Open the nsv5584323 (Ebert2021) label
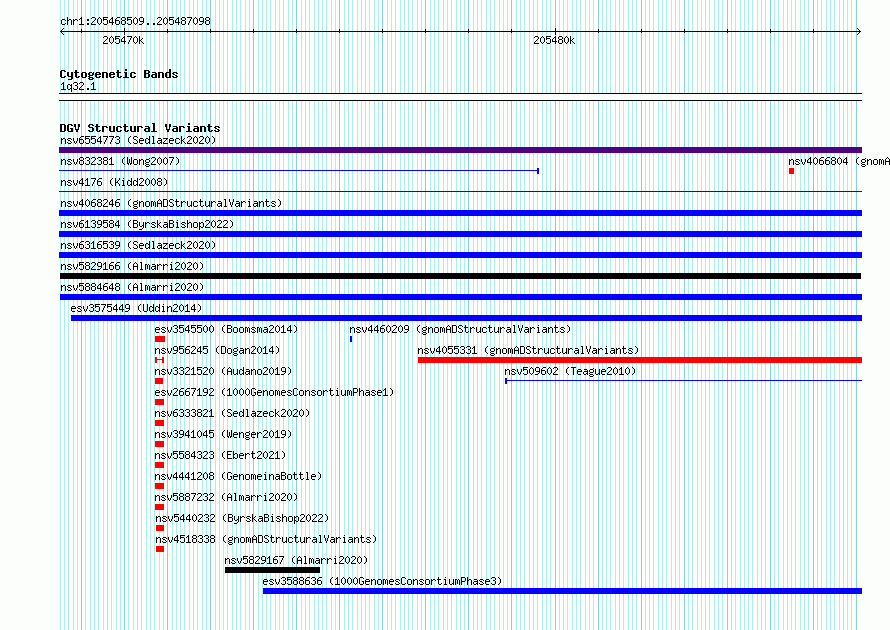The image size is (890, 630). point(220,455)
